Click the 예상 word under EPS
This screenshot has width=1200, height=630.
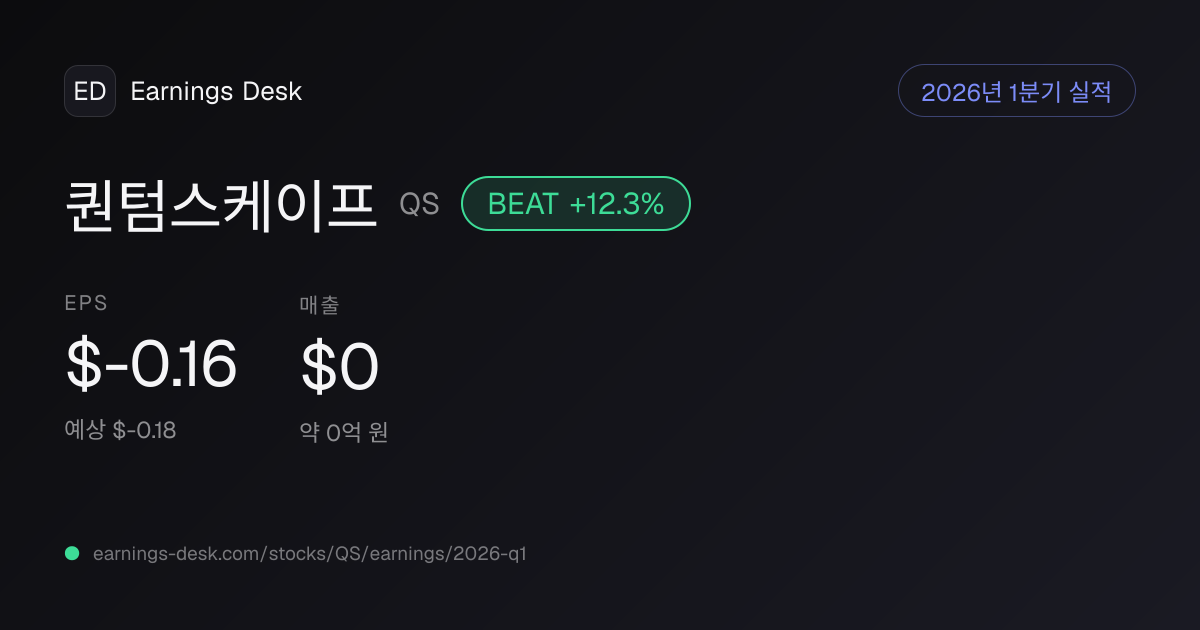tap(85, 431)
